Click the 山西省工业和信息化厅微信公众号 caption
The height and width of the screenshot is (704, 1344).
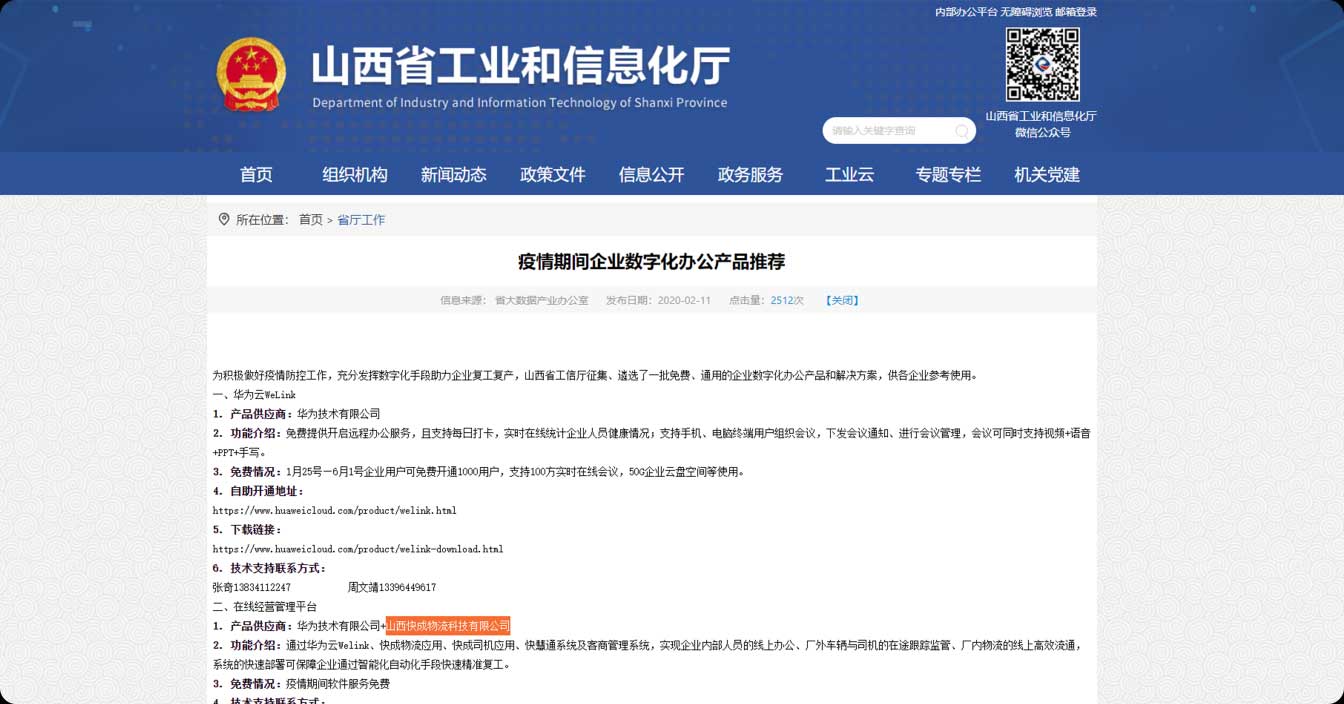(1041, 124)
